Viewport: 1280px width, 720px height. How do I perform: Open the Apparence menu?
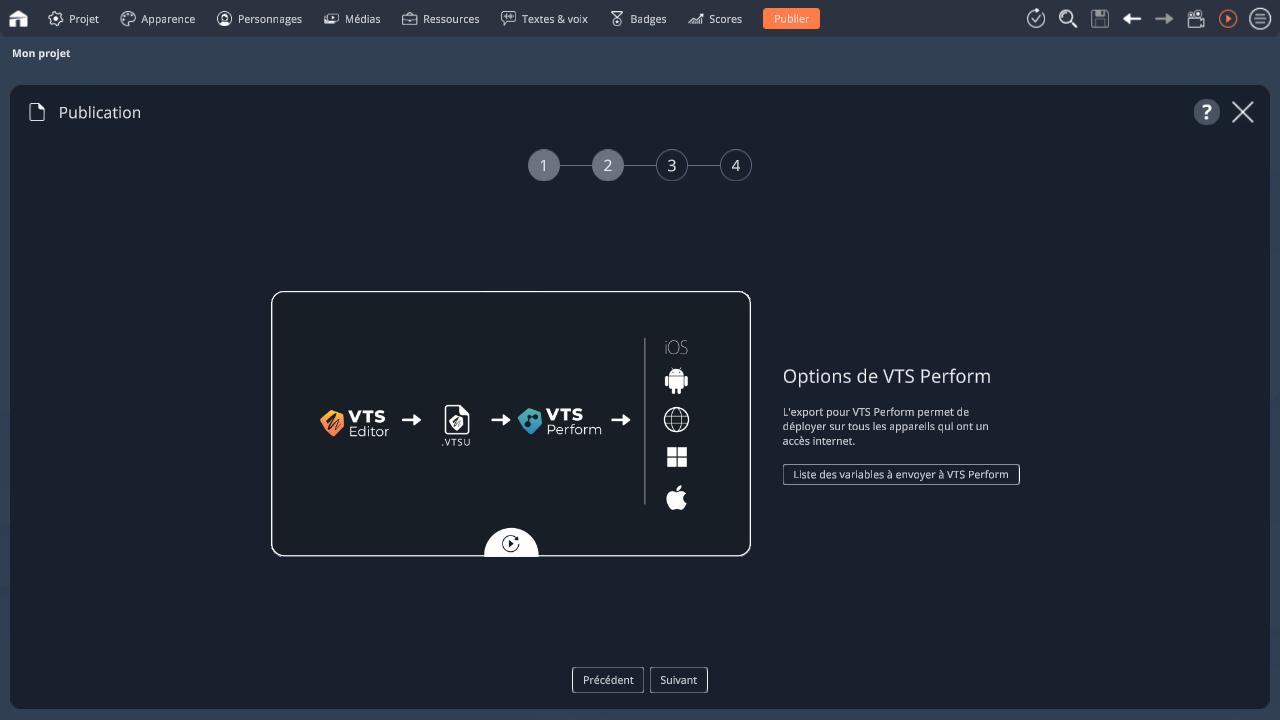click(157, 18)
